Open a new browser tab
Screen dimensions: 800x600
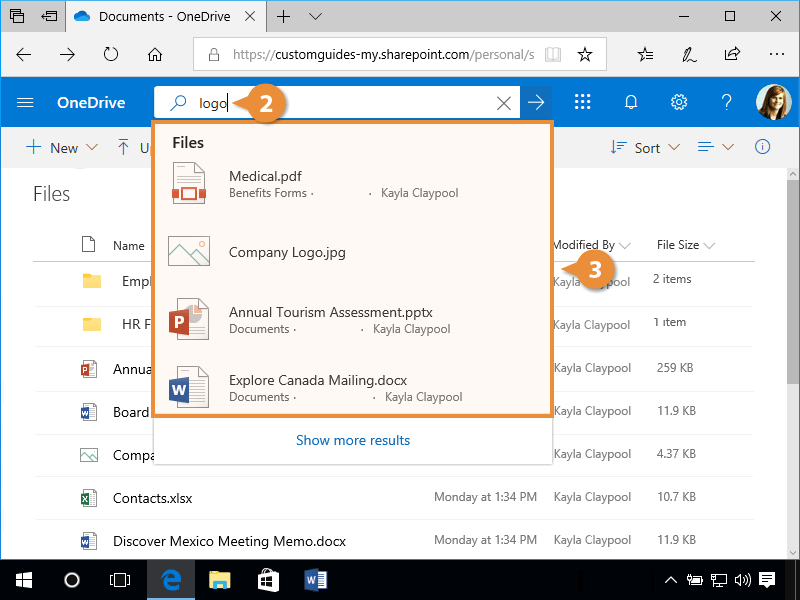coord(283,16)
